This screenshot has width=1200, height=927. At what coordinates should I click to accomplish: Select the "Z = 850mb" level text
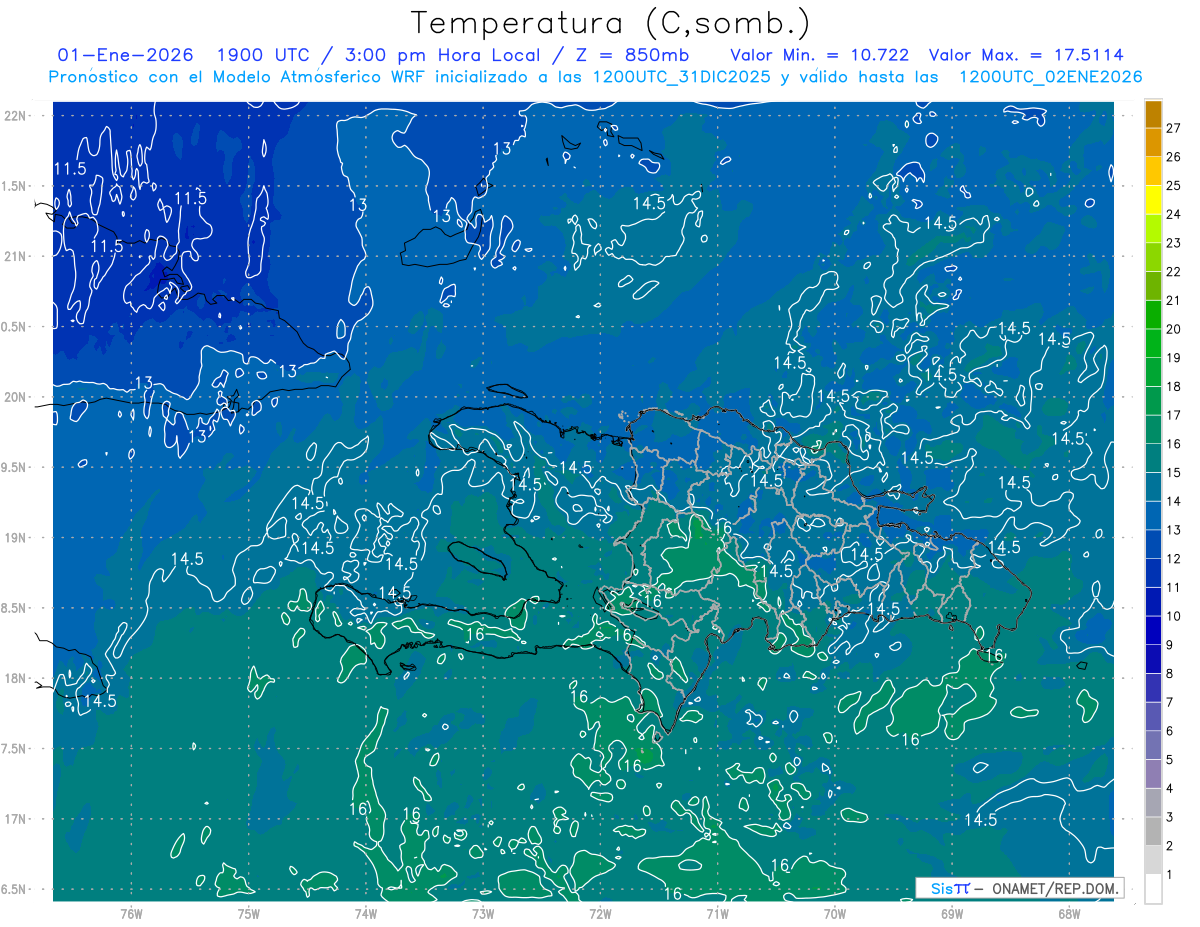pos(631,55)
